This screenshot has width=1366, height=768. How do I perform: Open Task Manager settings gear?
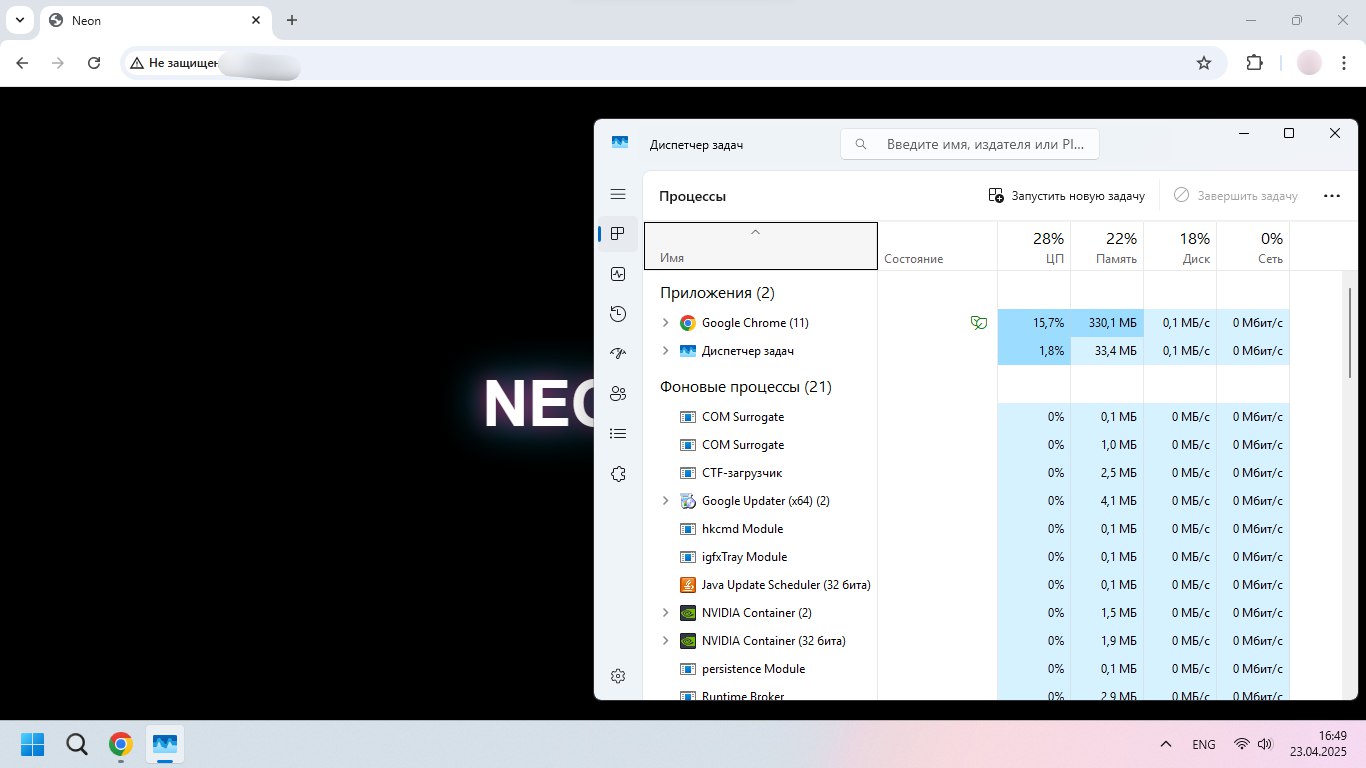pos(618,676)
